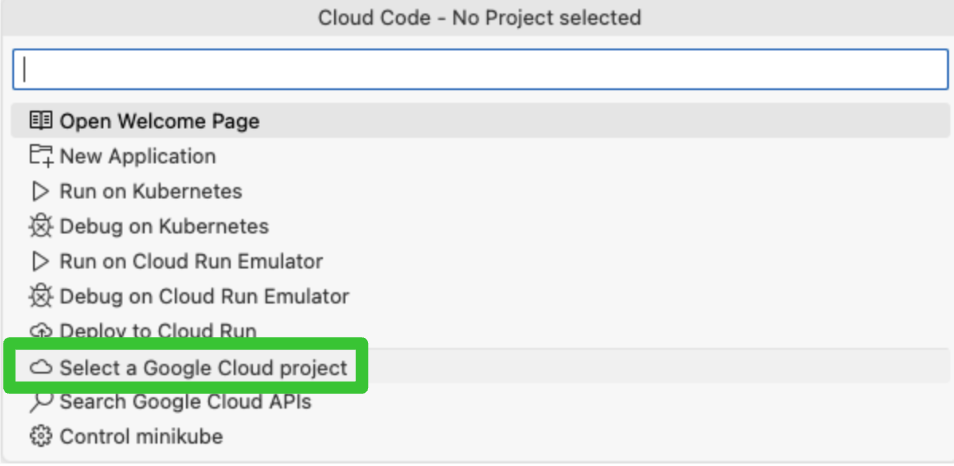
Task: Click magnifier icon for Search Google Cloud APIs
Action: coord(41,402)
